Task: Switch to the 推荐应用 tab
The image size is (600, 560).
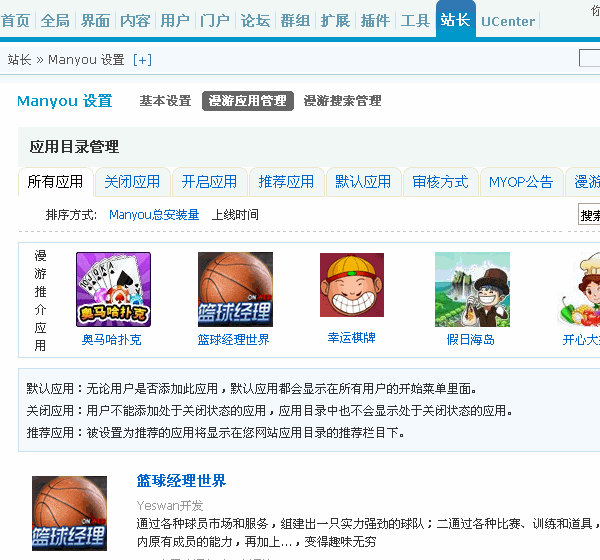Action: 286,182
